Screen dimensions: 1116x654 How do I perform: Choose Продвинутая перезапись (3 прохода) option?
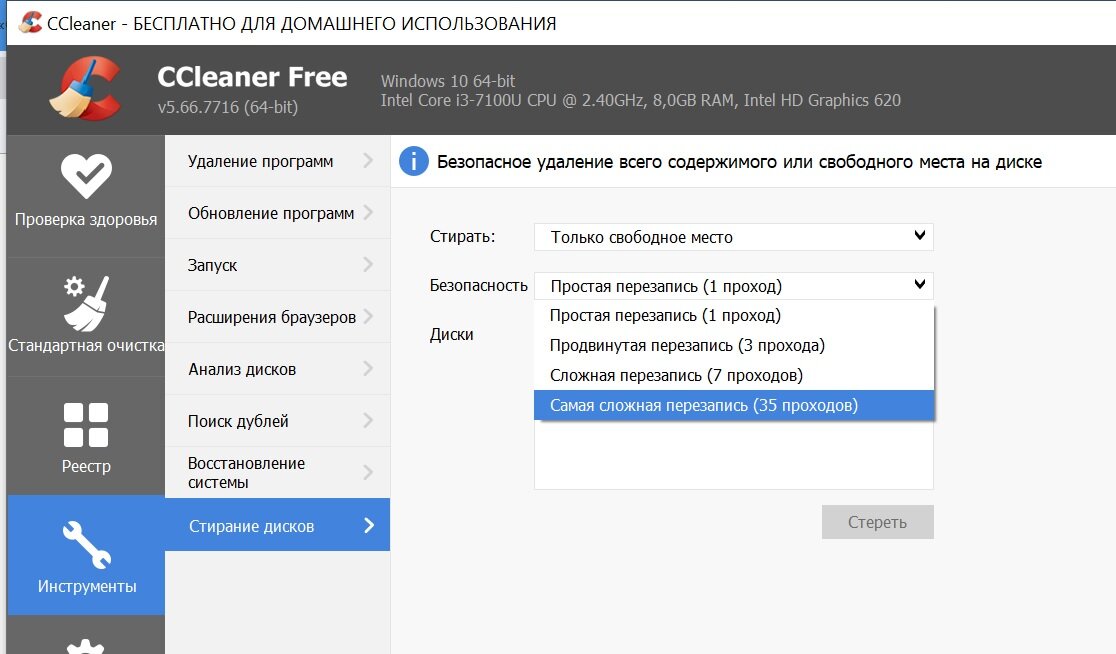click(x=734, y=345)
